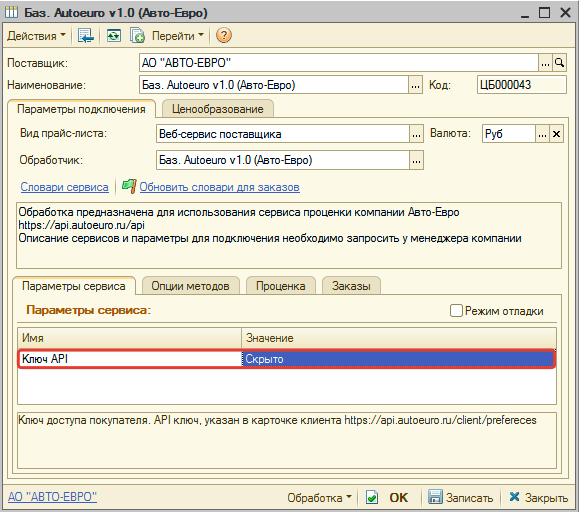Click the window icon in title bar
This screenshot has height=512, width=579.
tap(11, 12)
